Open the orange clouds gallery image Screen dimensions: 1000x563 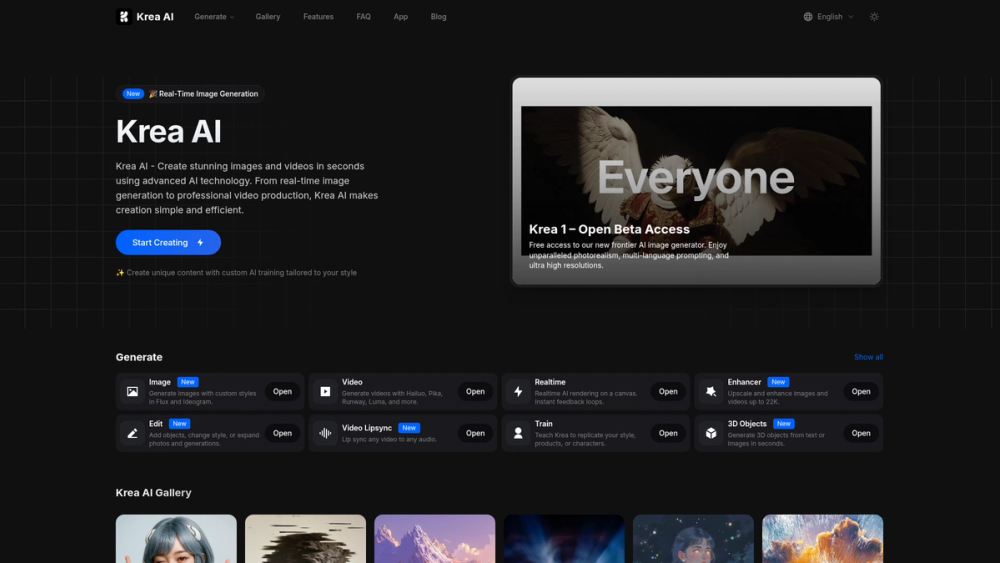(823, 539)
